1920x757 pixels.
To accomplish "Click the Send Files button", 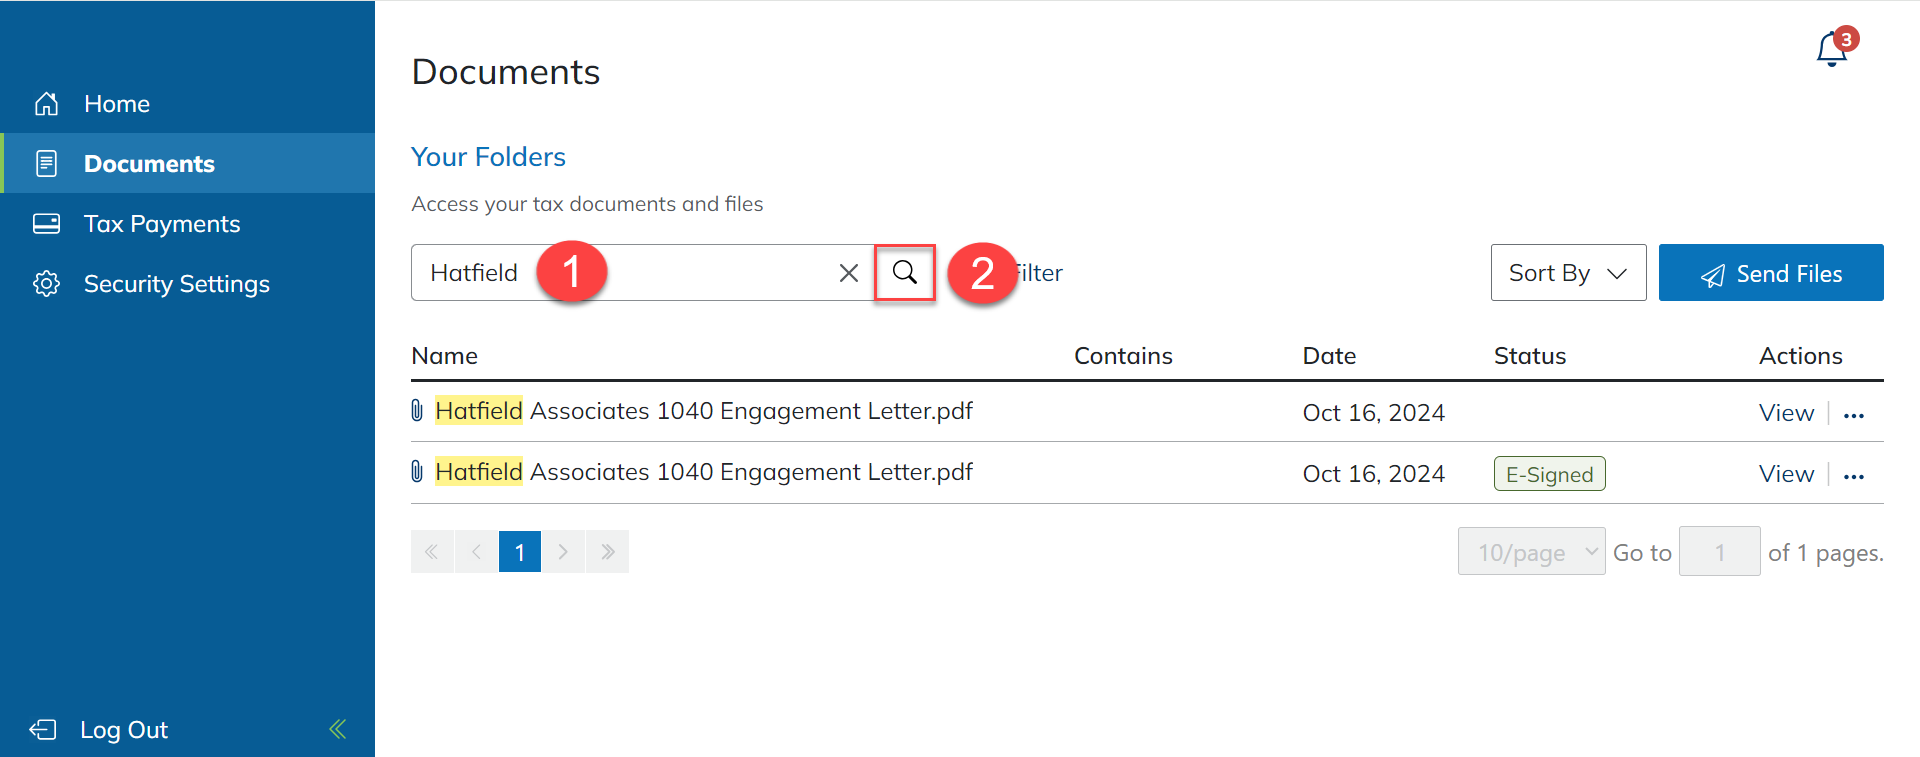I will click(1770, 273).
